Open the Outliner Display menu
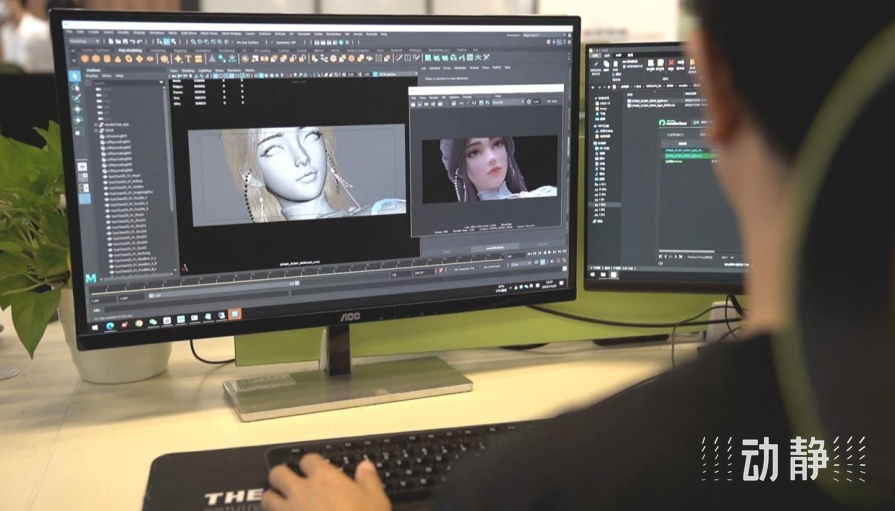Viewport: 895px width, 511px height. point(91,75)
